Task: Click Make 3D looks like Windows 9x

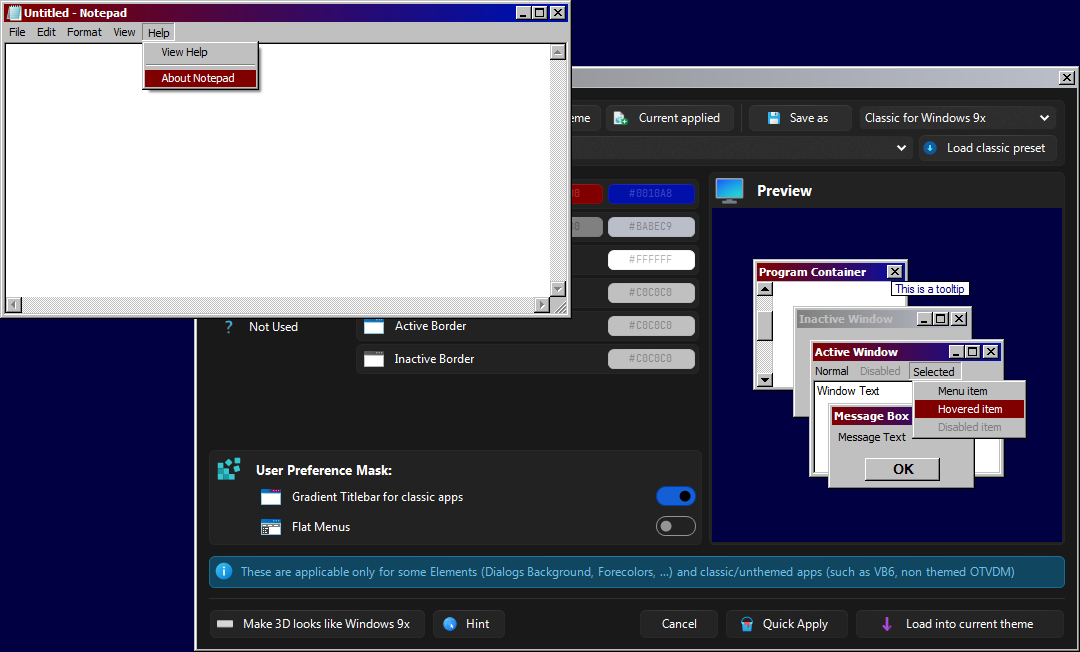Action: tap(317, 624)
